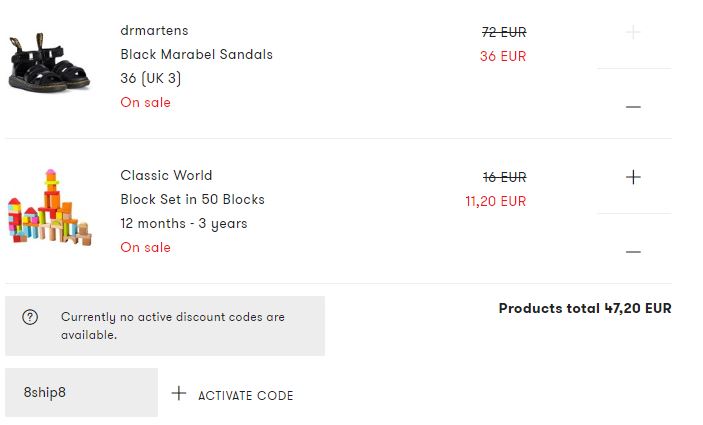Focus the discount code field containing 8ship8
The width and height of the screenshot is (703, 425).
click(81, 393)
